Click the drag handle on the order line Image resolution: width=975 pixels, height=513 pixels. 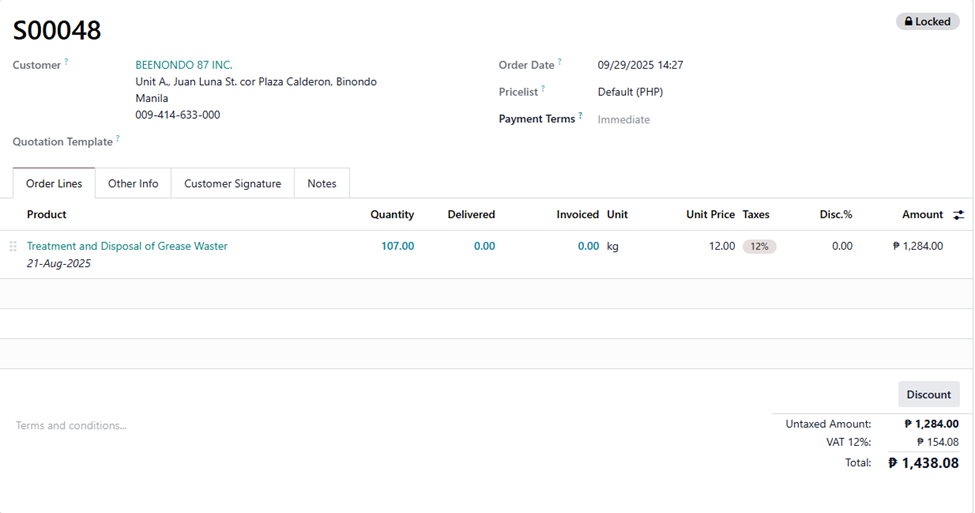pos(13,246)
